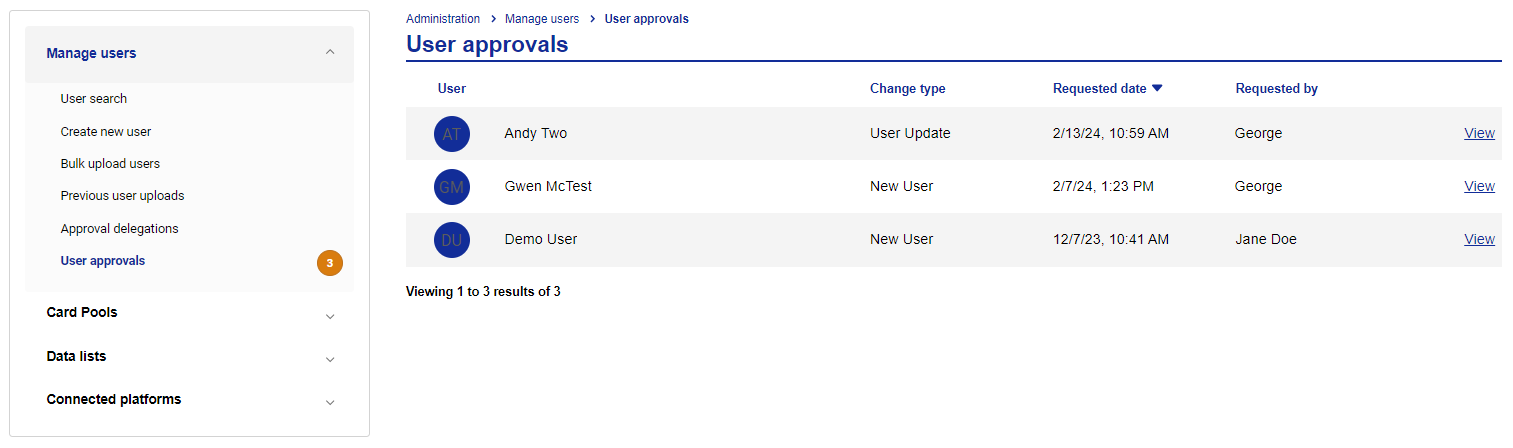Open Previous user uploads
This screenshot has height=448, width=1513.
click(122, 196)
